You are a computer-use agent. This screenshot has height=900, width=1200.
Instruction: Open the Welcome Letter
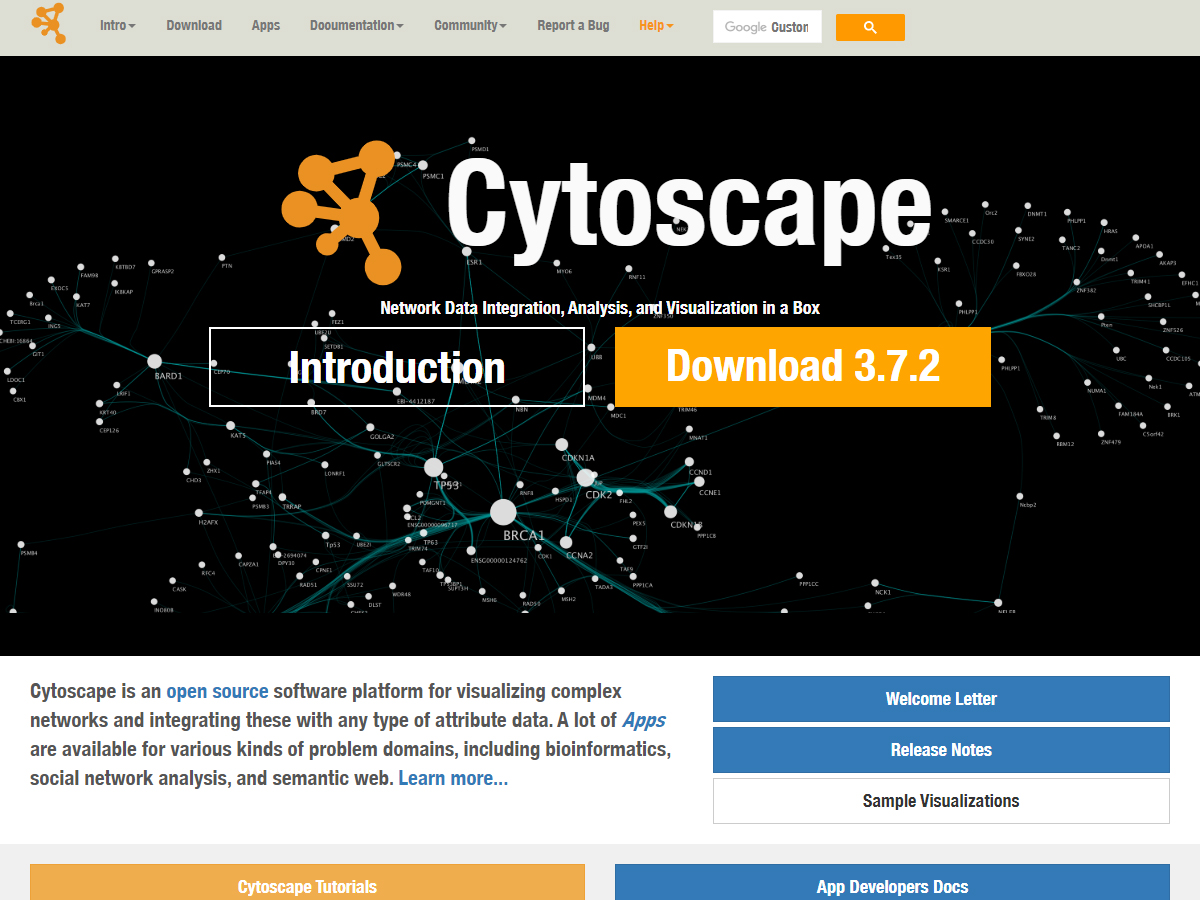[x=940, y=699]
